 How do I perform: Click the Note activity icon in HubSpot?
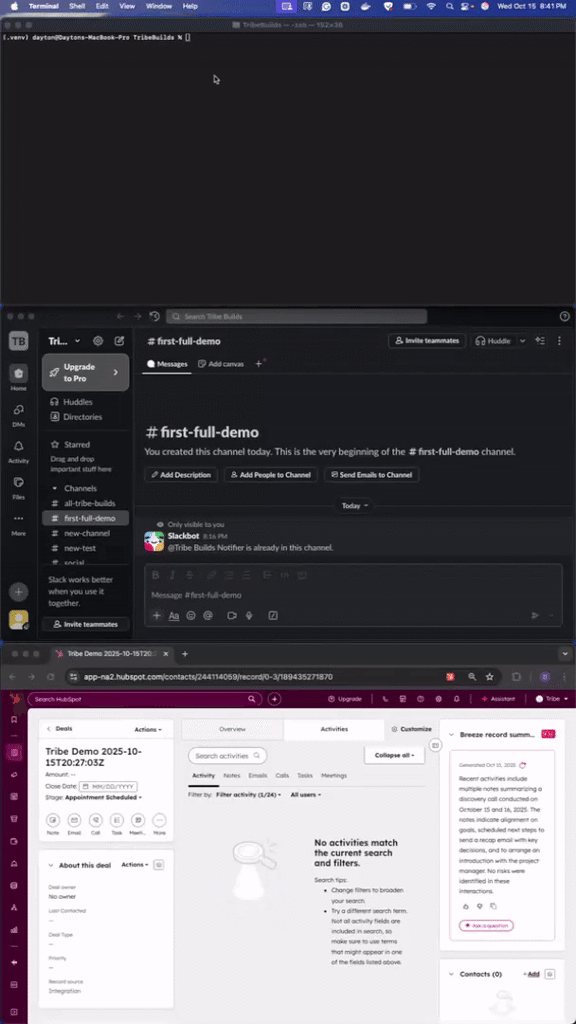53,820
